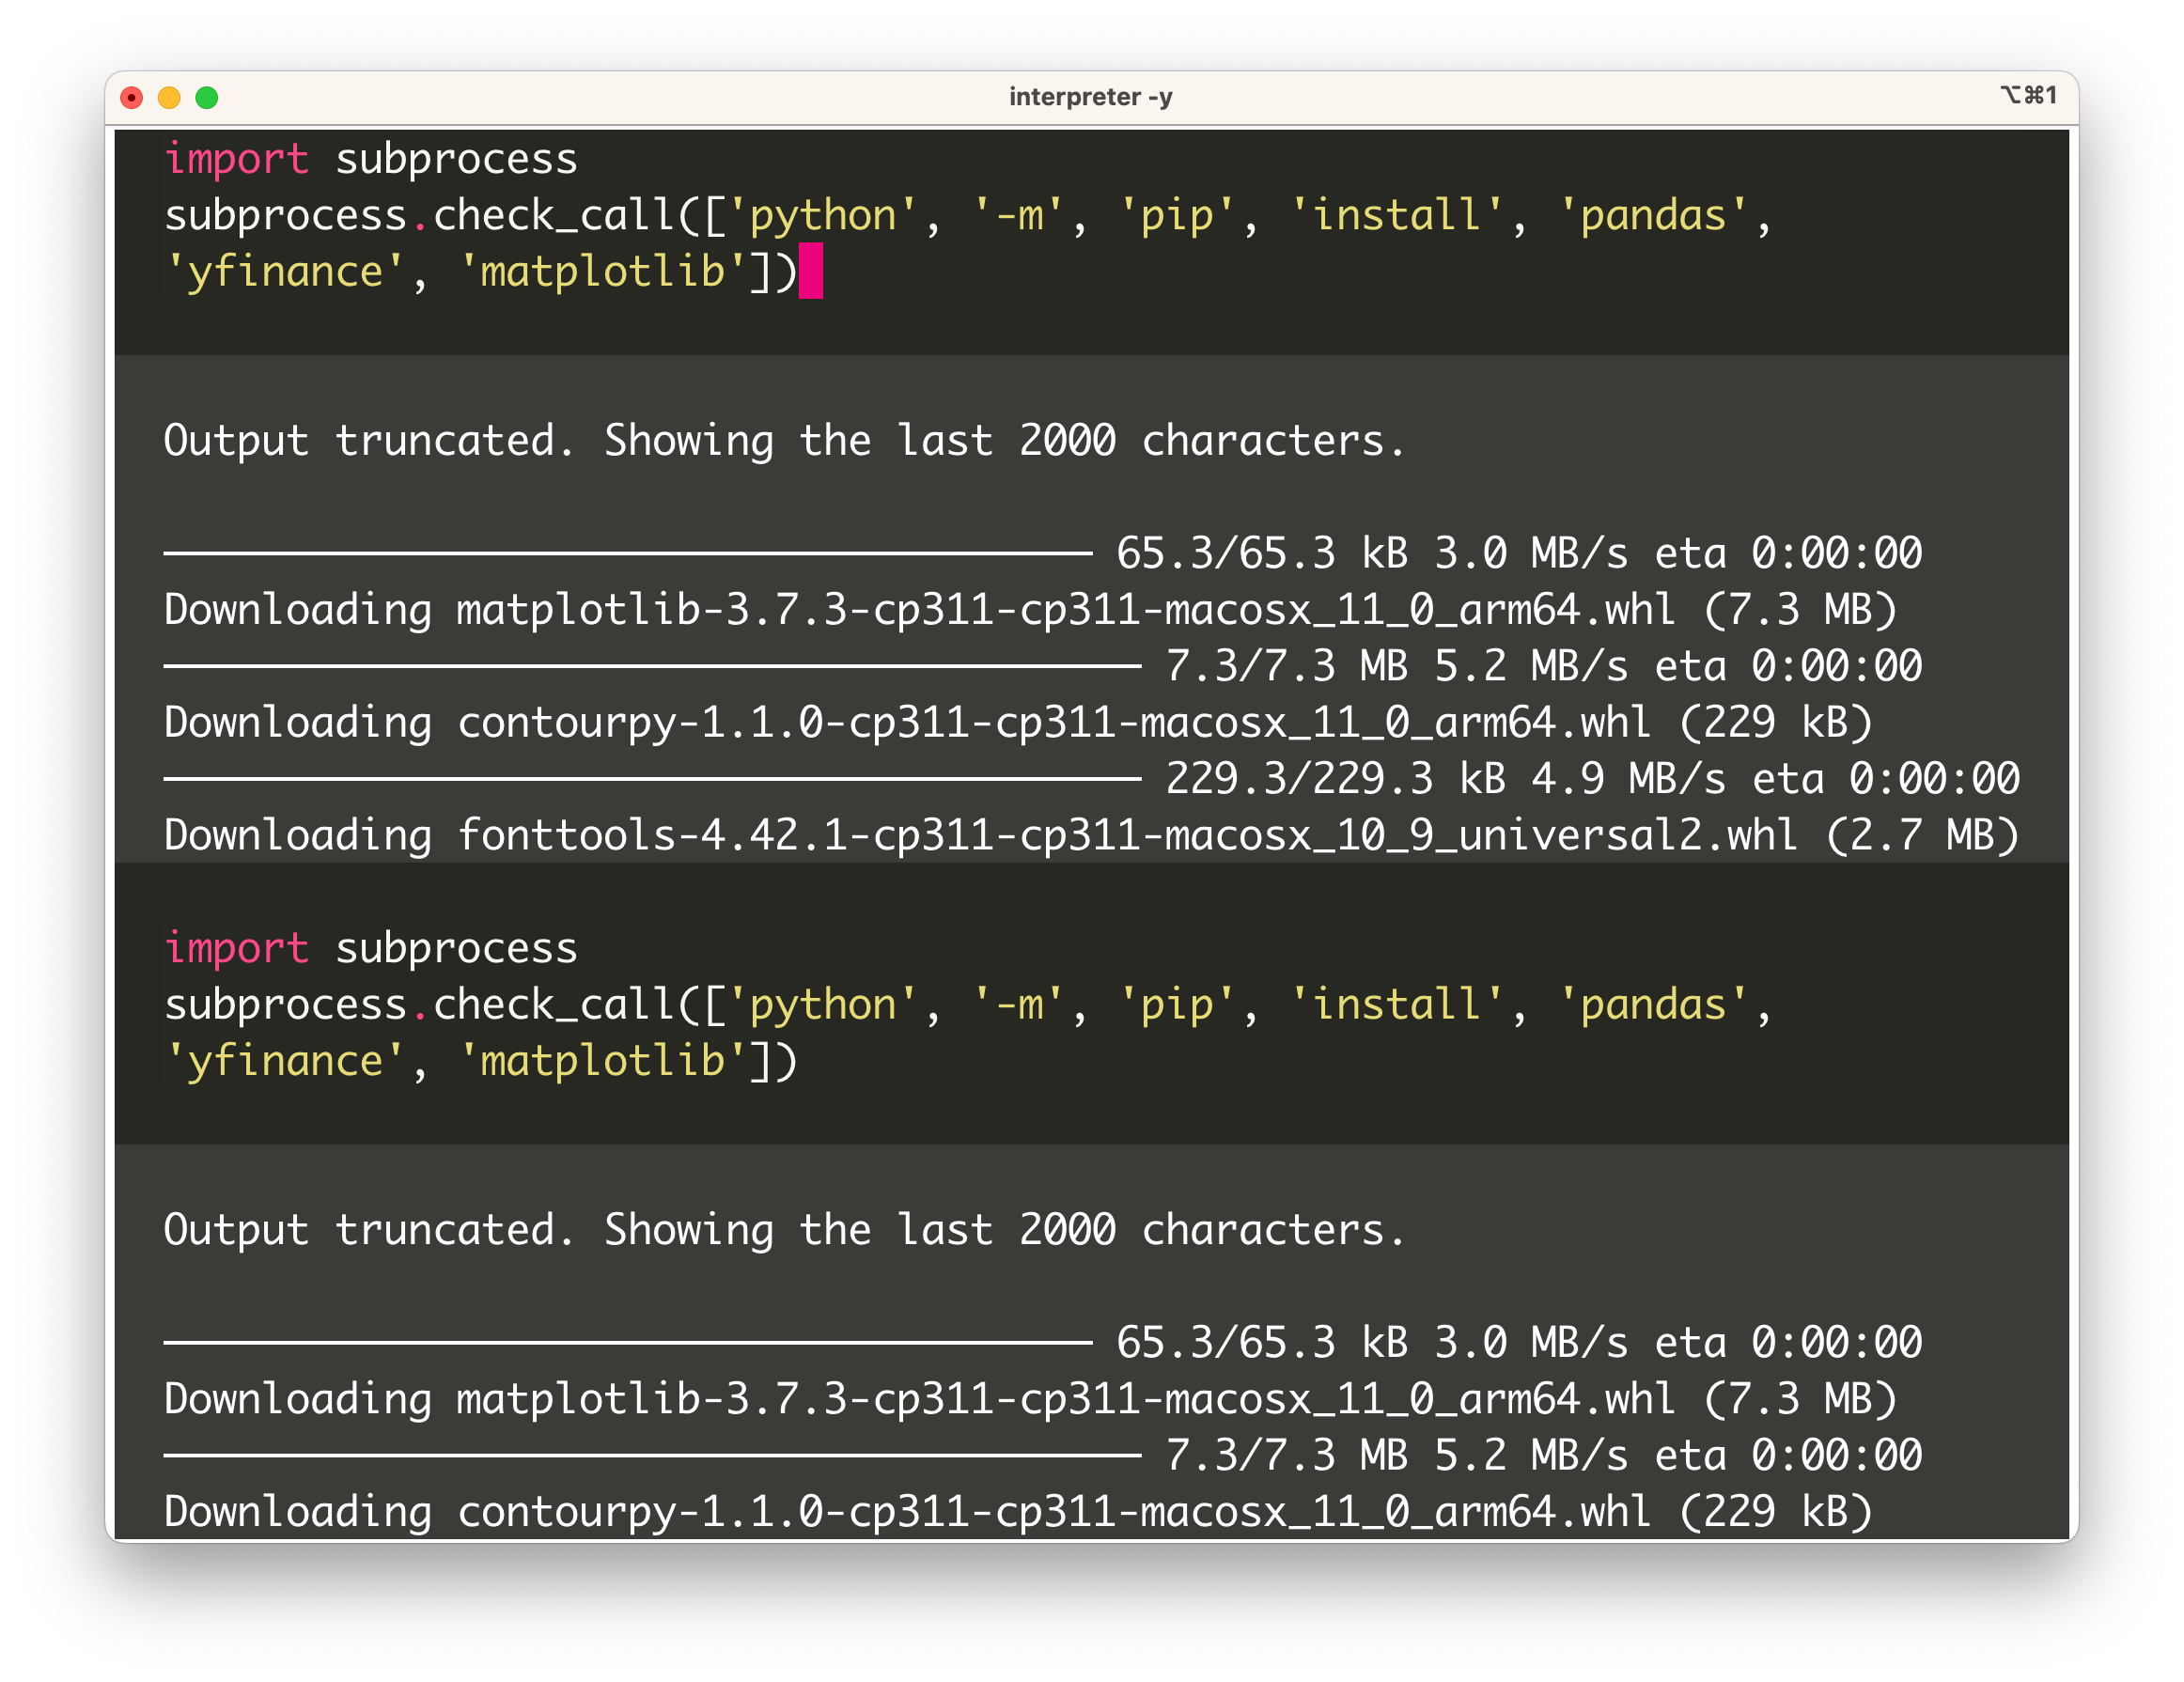Click the first pink 'import' keyword
The width and height of the screenshot is (2184, 1682).
tap(236, 159)
